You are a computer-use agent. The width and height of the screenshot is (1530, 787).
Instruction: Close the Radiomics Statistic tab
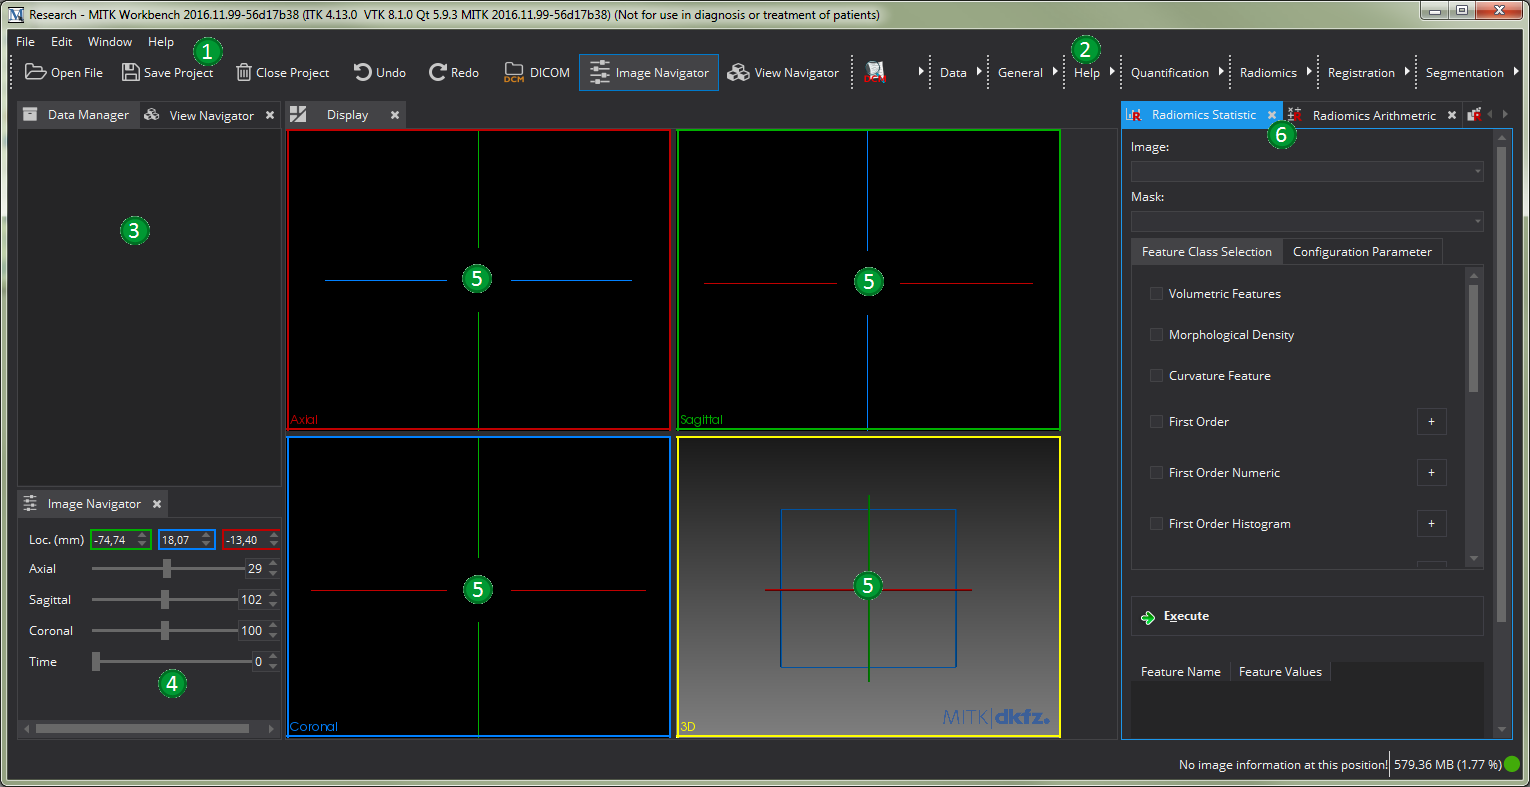point(1272,115)
